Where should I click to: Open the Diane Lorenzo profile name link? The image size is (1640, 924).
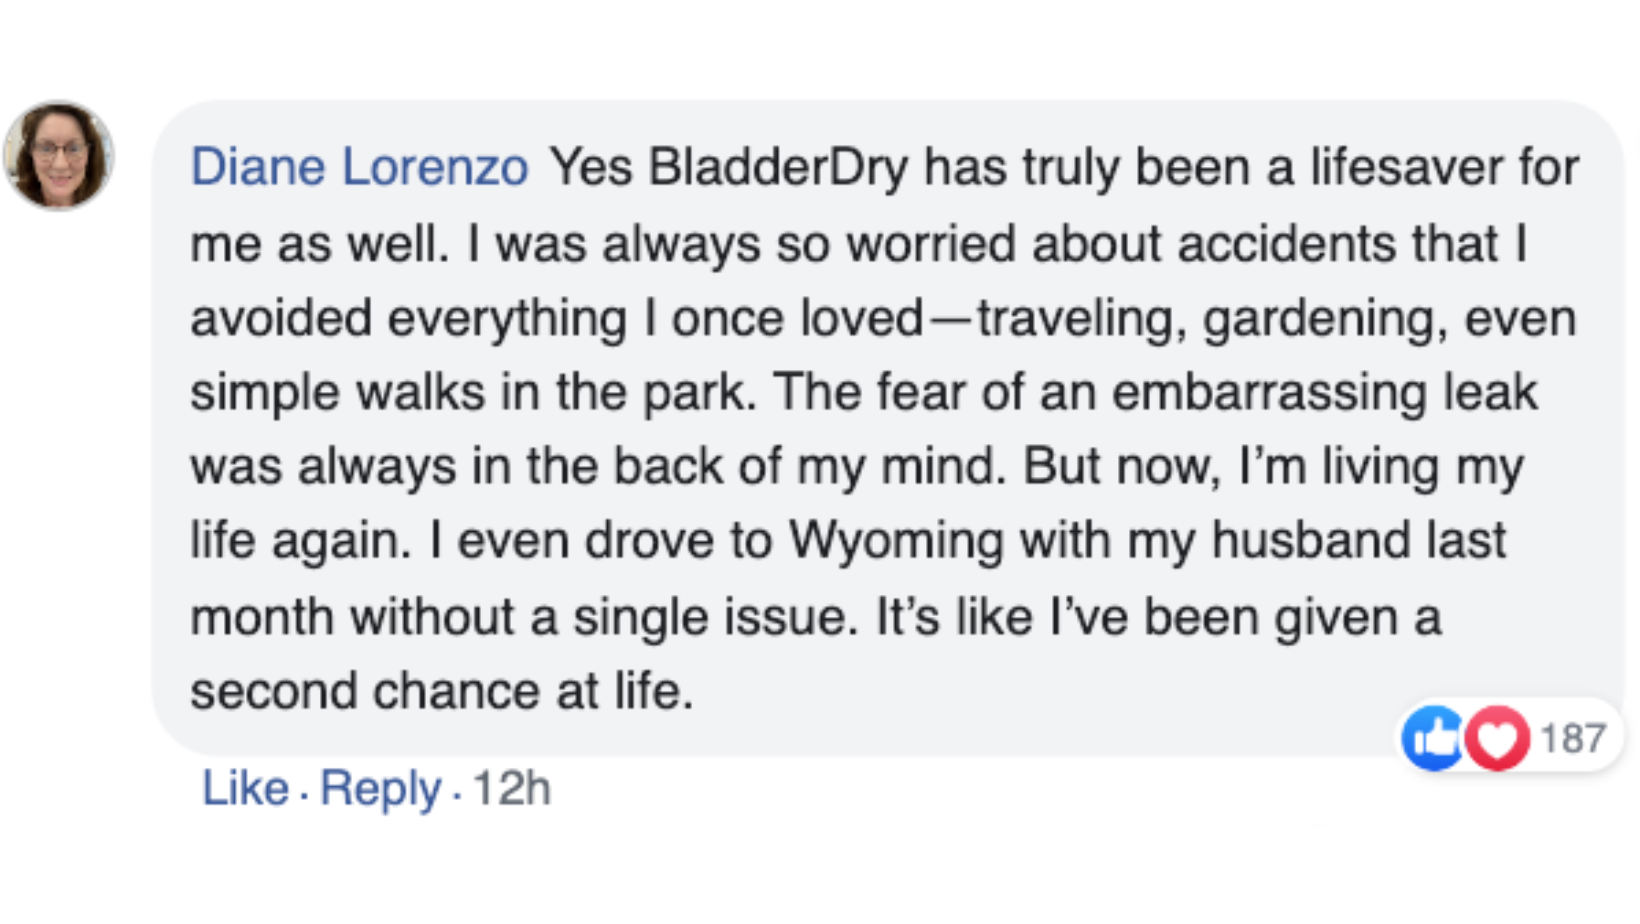pos(359,167)
